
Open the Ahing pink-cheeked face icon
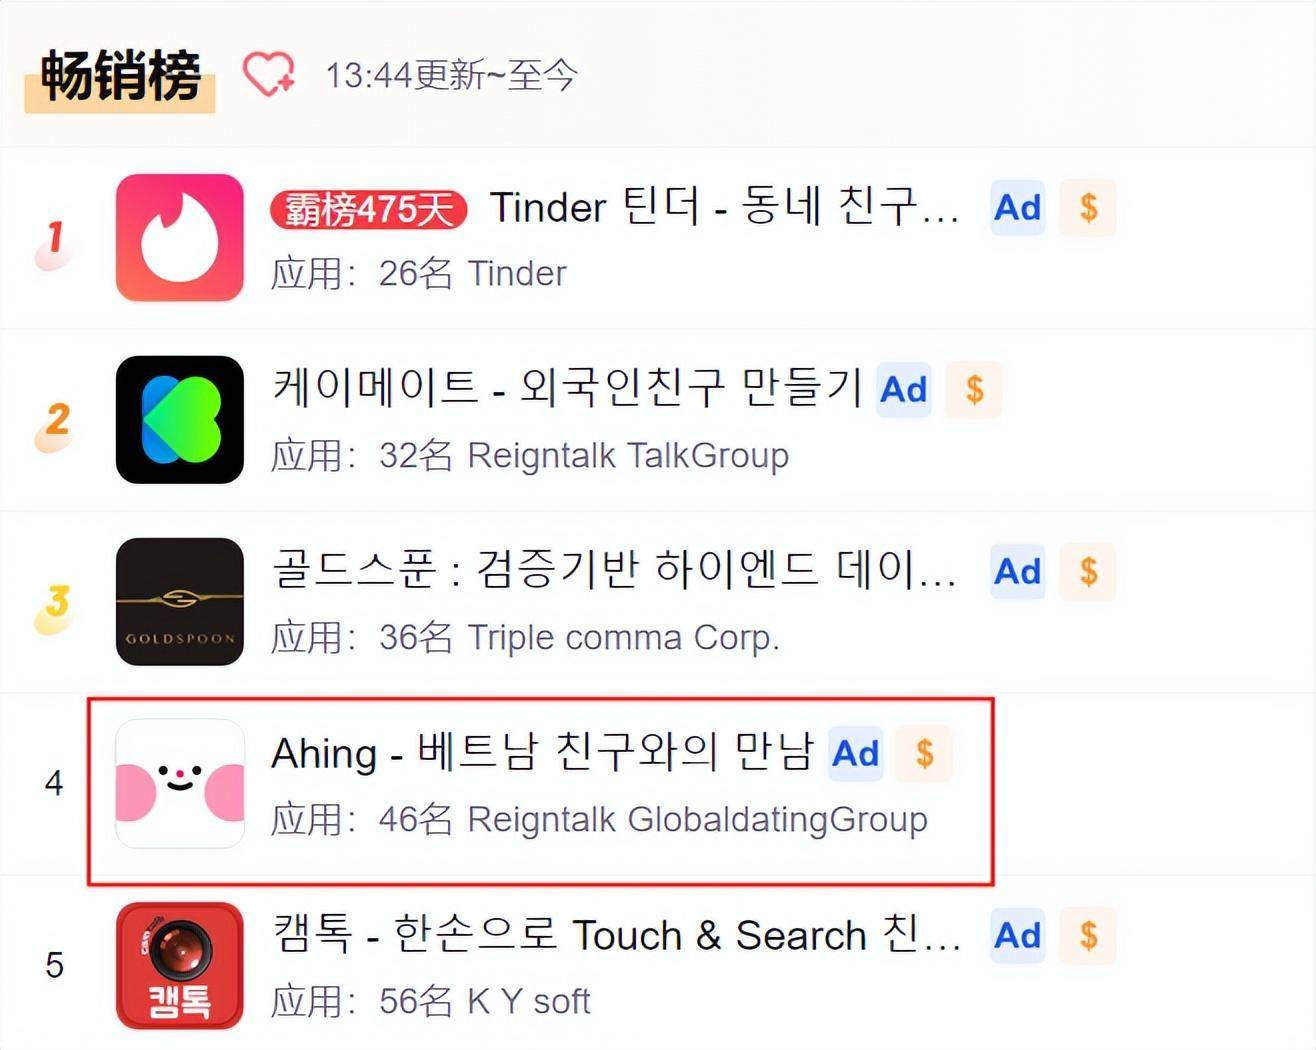click(180, 784)
